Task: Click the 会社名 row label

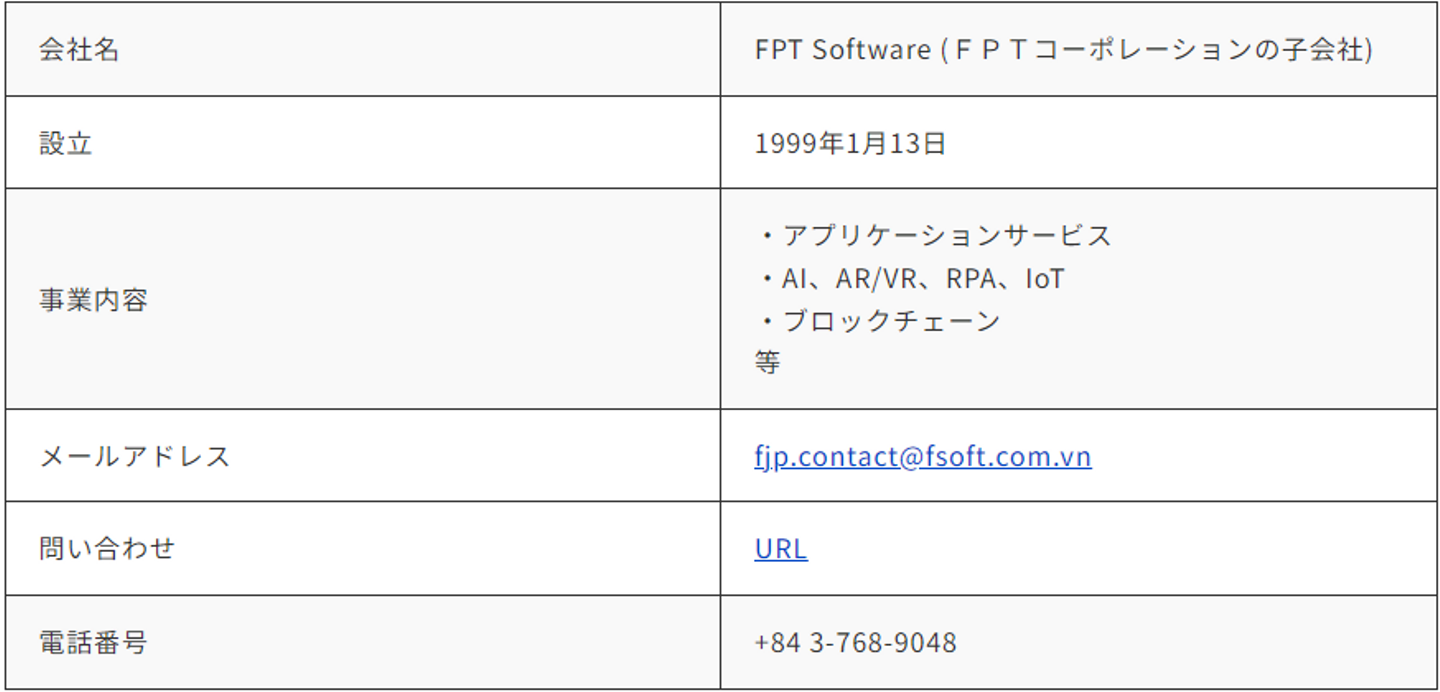Action: click(79, 50)
